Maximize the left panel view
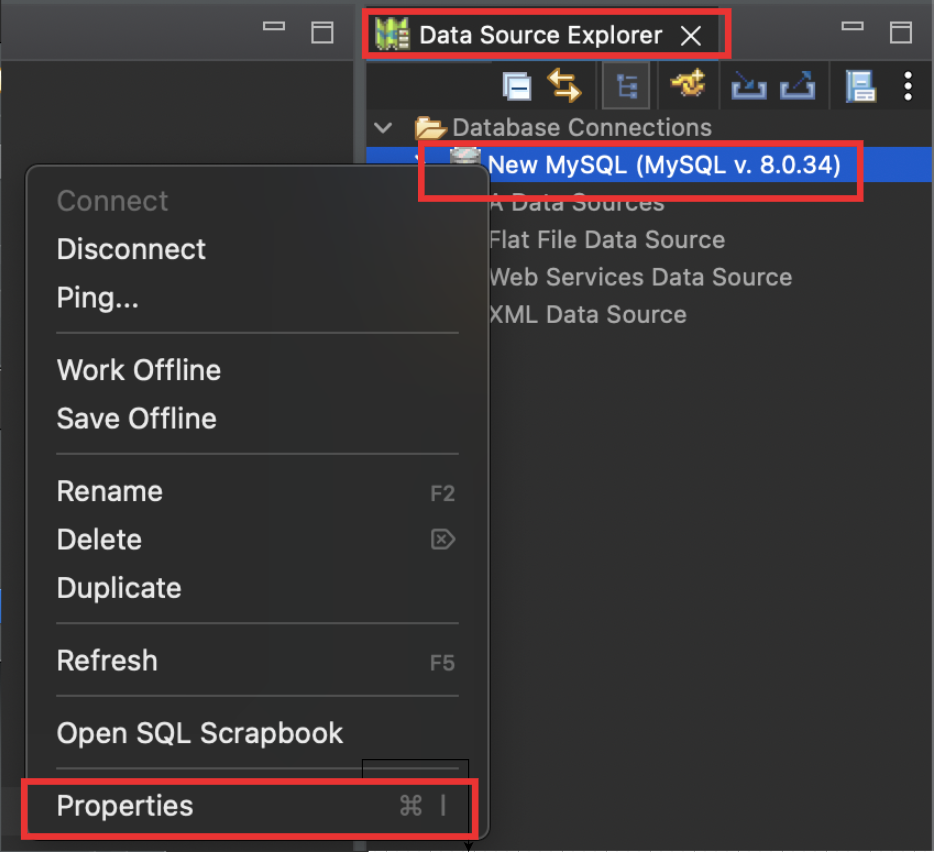934x852 pixels. [x=322, y=32]
